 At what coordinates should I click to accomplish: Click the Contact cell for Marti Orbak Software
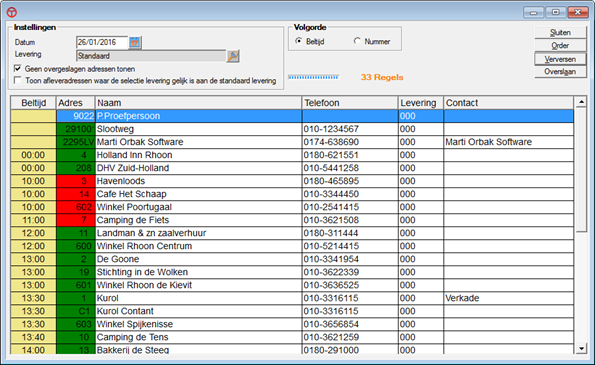click(x=508, y=142)
